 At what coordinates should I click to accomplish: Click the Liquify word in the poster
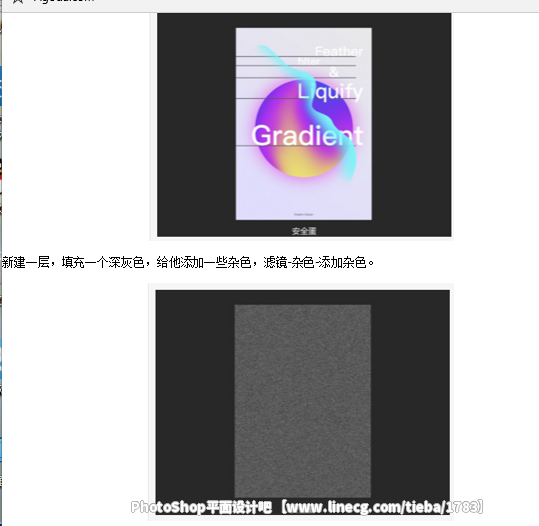[330, 92]
